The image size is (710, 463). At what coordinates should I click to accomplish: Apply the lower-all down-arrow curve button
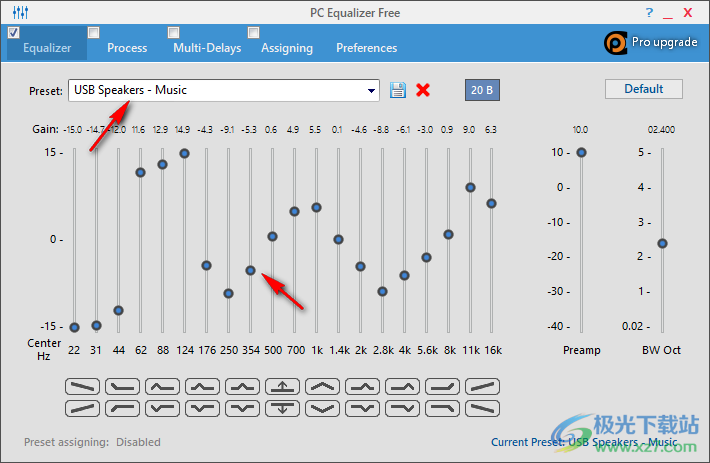tap(283, 409)
